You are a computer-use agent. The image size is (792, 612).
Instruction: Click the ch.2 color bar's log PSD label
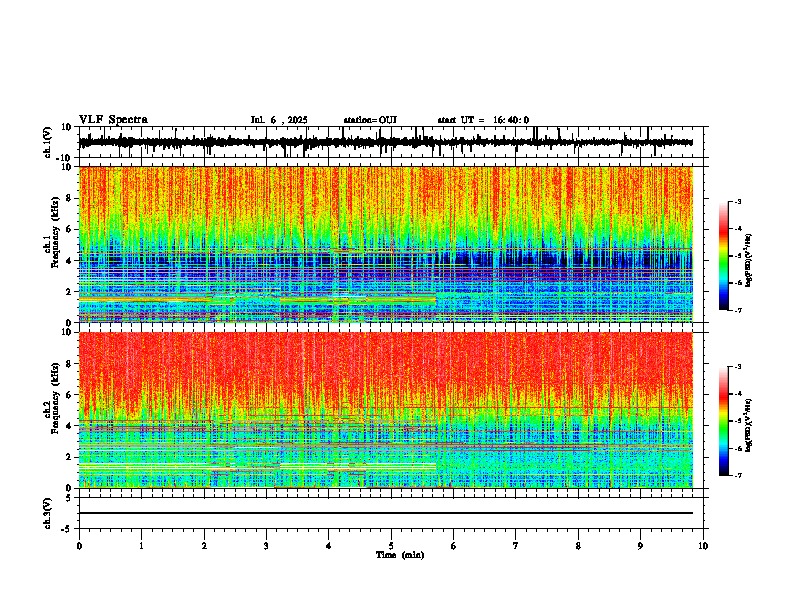pyautogui.click(x=749, y=425)
